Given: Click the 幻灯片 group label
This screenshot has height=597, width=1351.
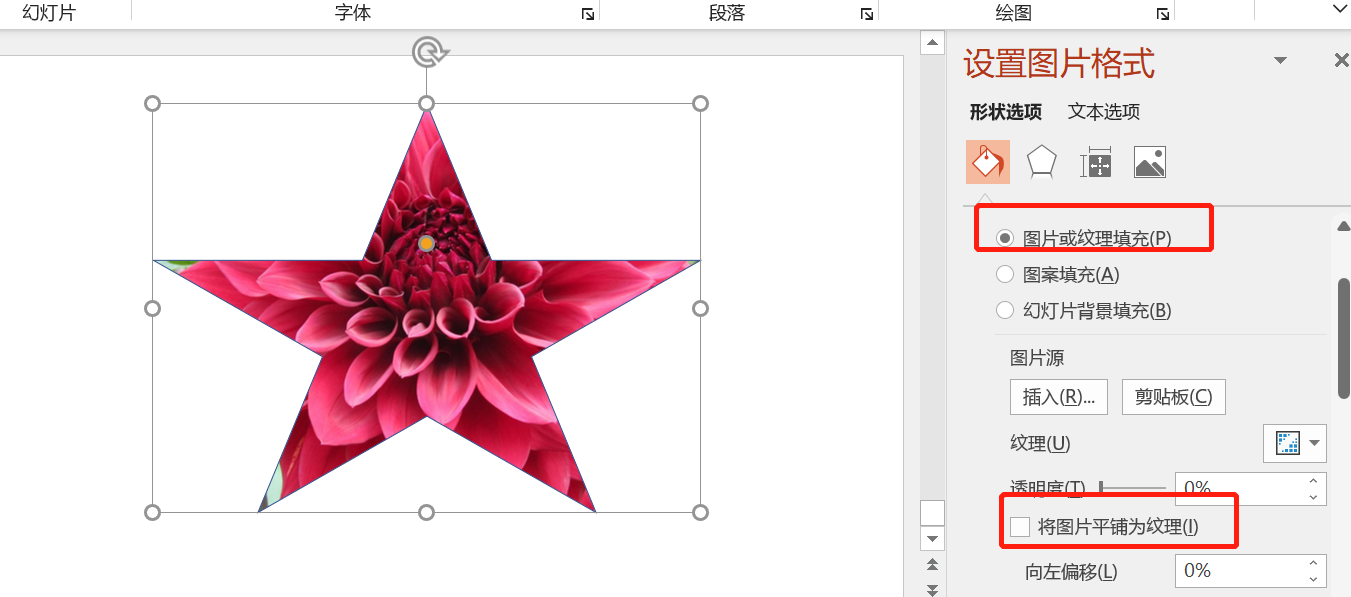Looking at the screenshot, I should click(49, 13).
